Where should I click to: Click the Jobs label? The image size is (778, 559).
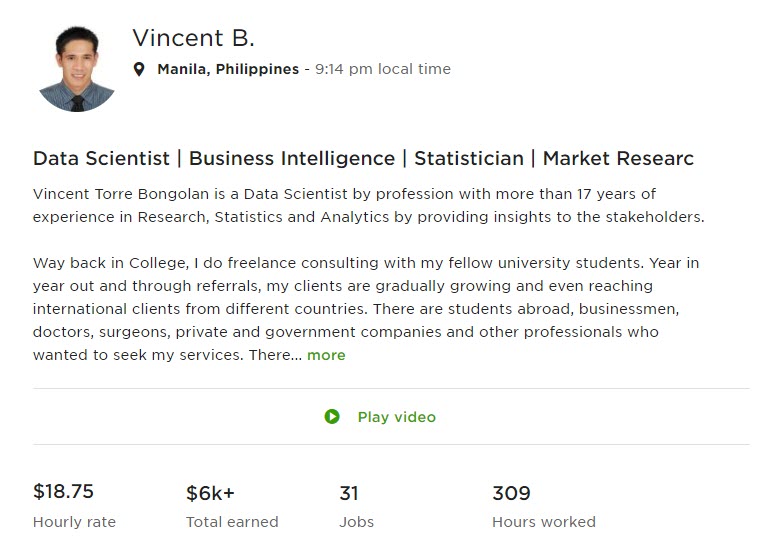[x=357, y=522]
